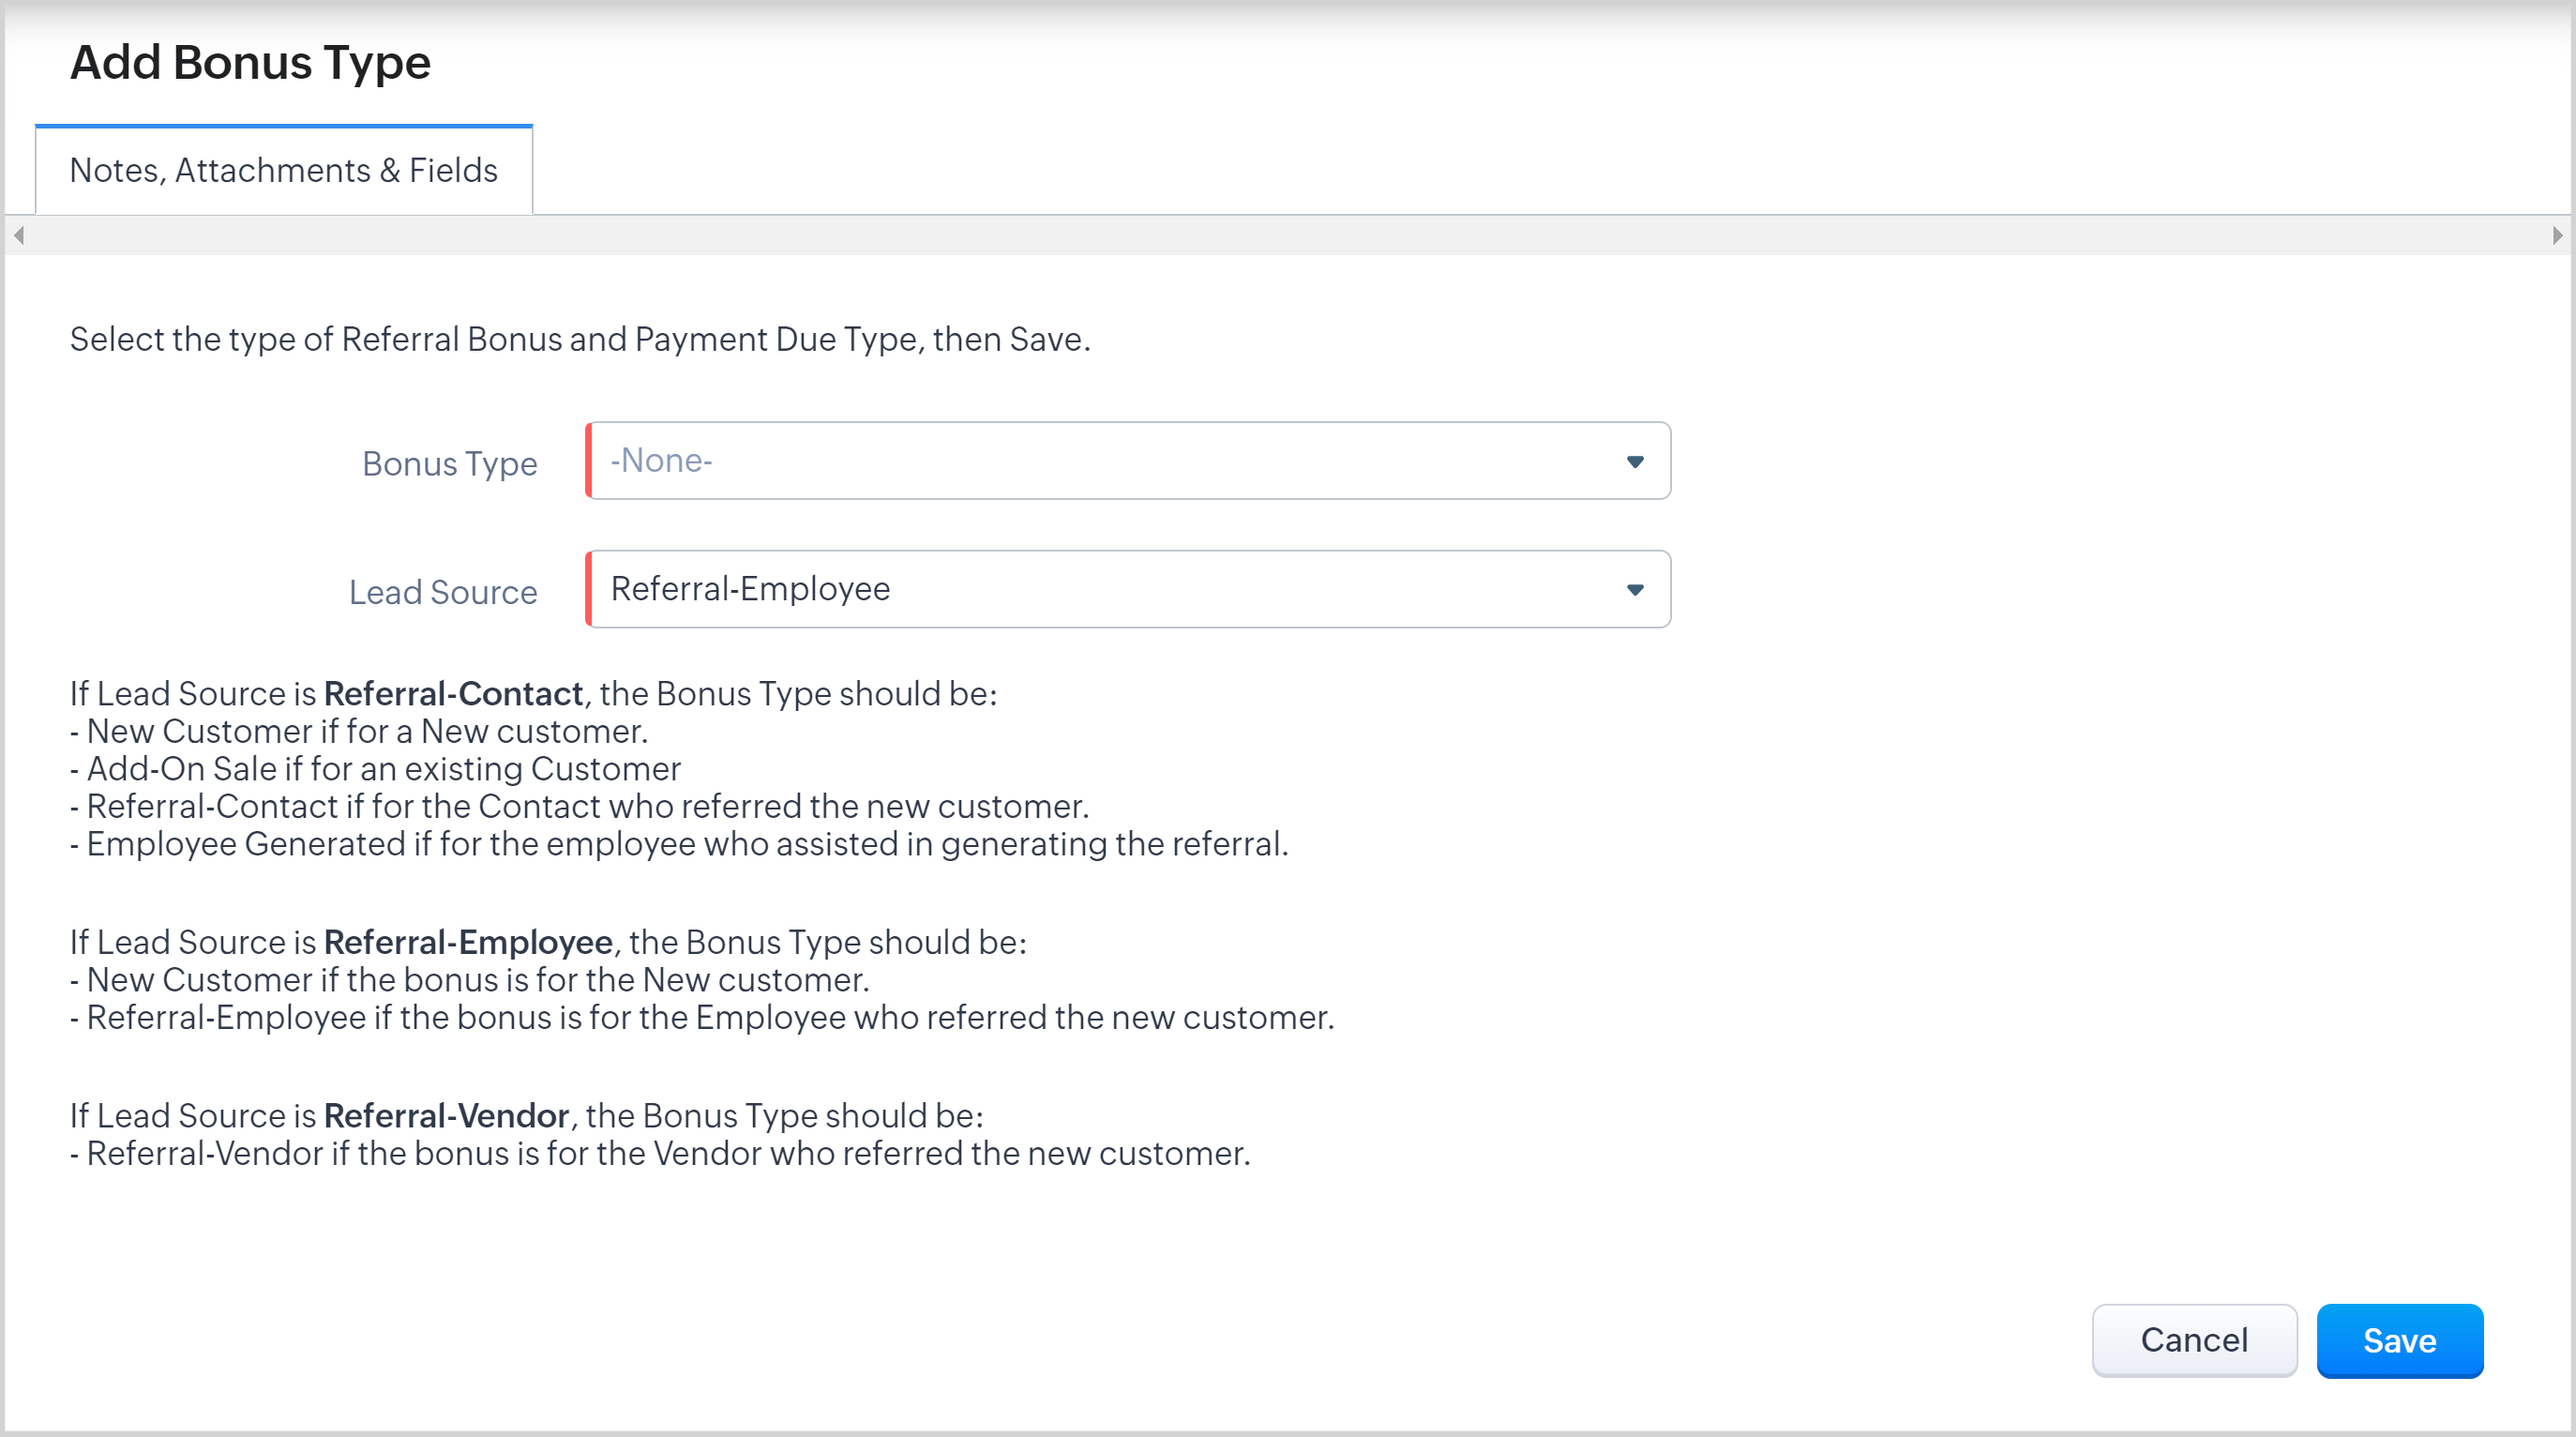Click the 'Select the type of Referral Bonus' instruction

point(580,339)
